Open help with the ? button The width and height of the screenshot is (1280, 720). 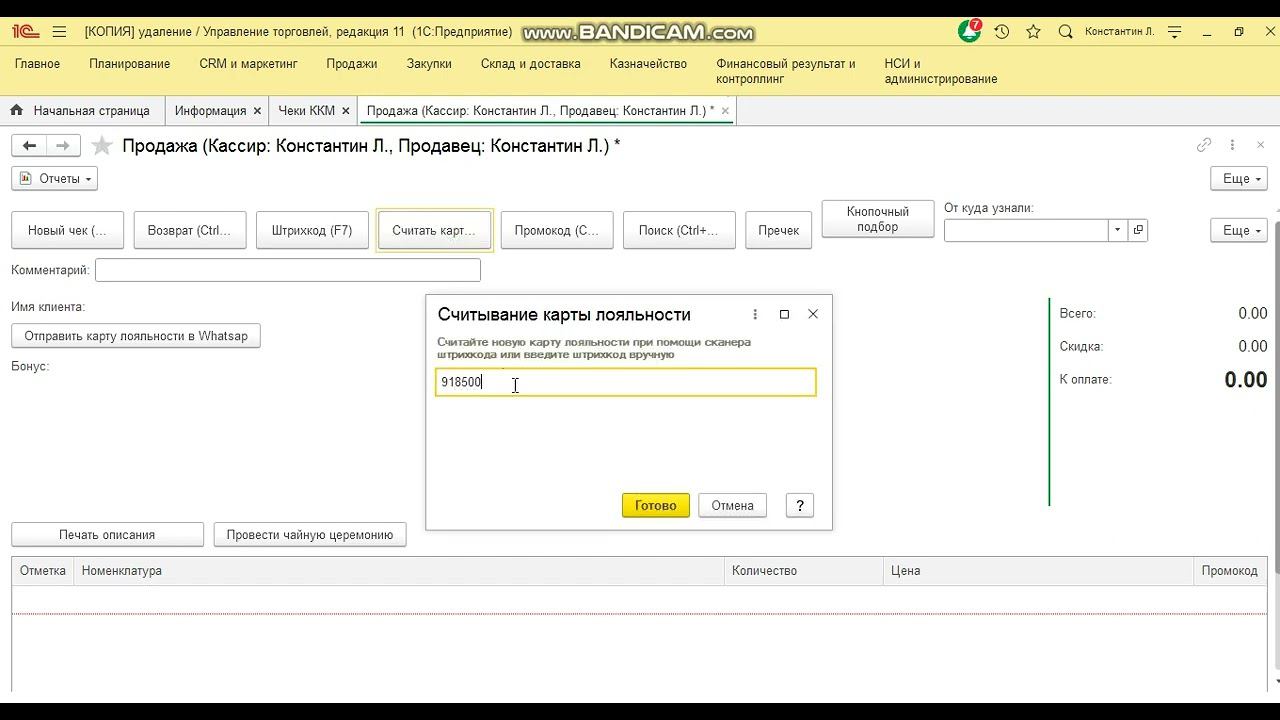coord(800,505)
